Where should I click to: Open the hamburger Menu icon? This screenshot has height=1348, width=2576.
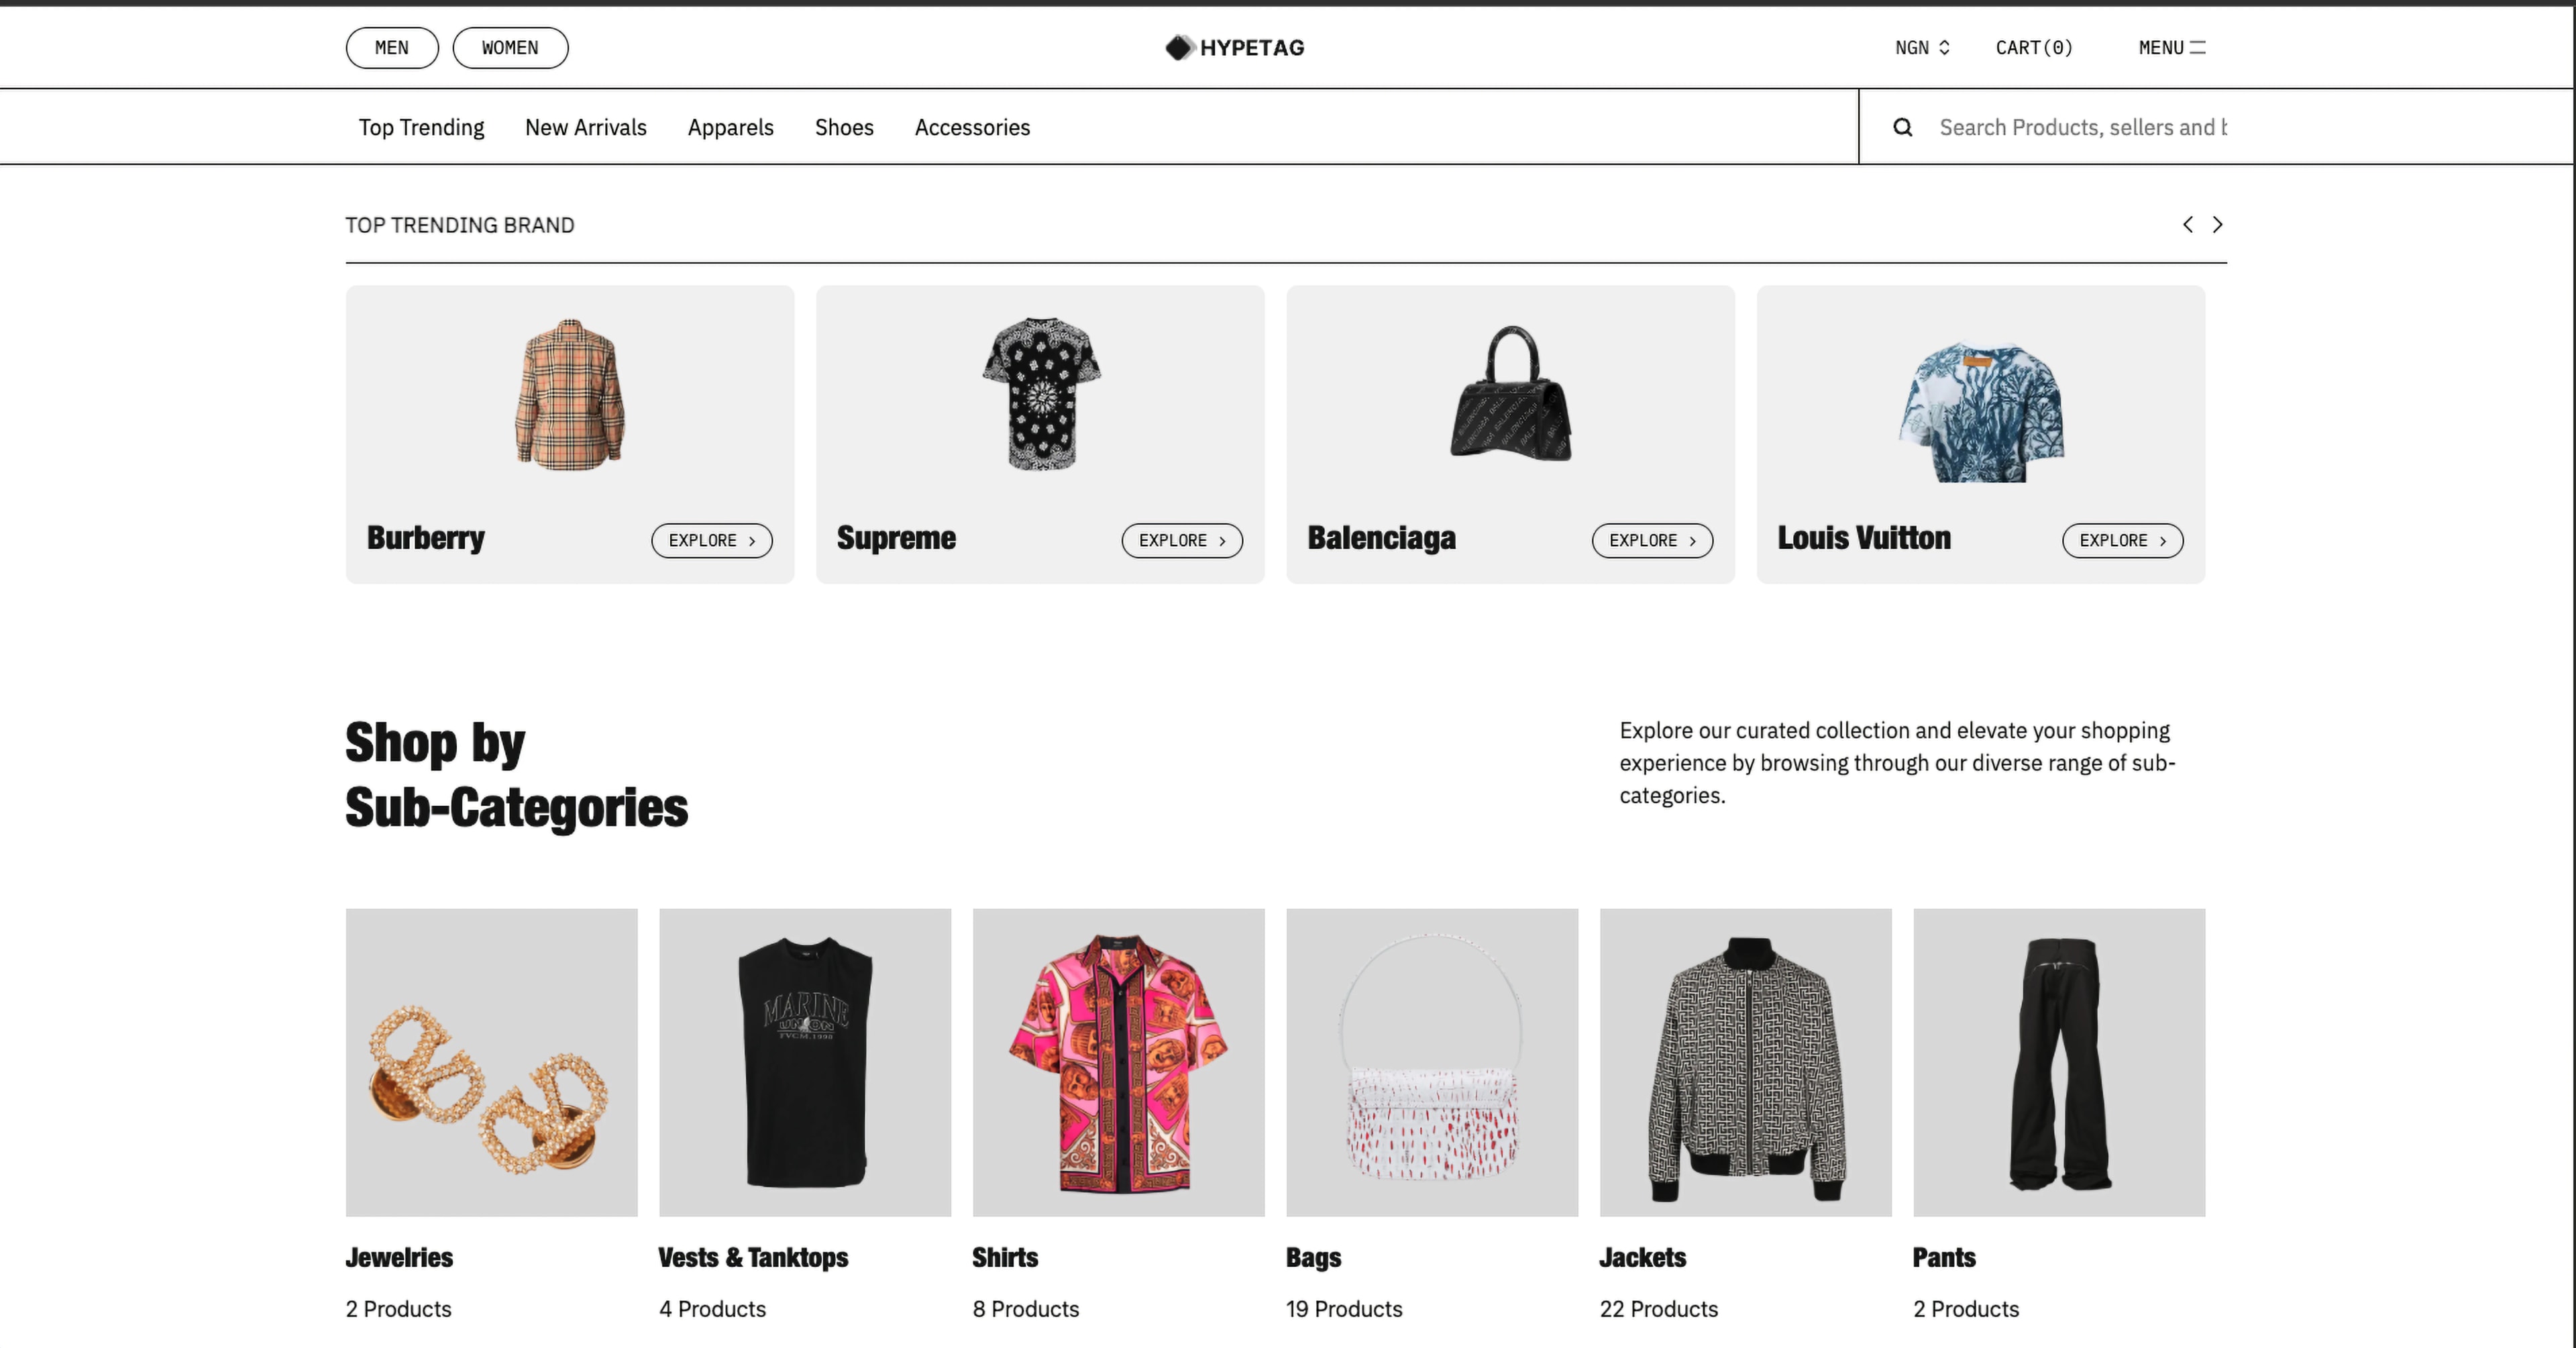tap(2197, 48)
